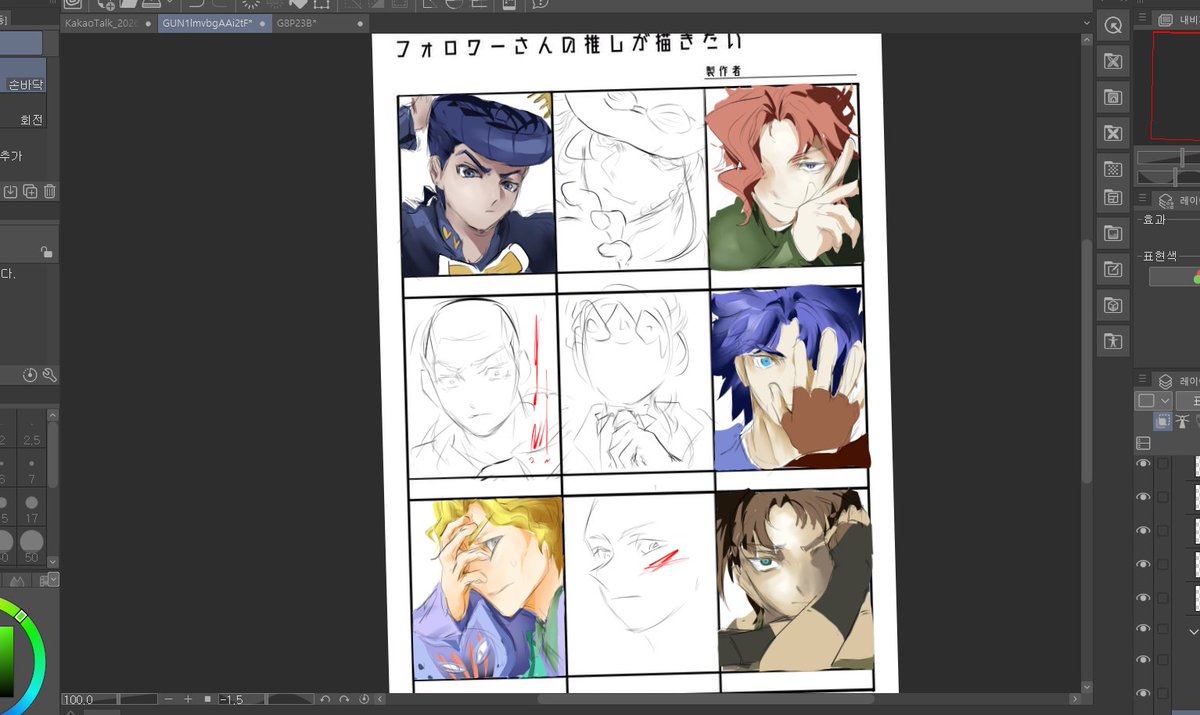Open the dropdown arrow above the color wheel

[x=53, y=580]
